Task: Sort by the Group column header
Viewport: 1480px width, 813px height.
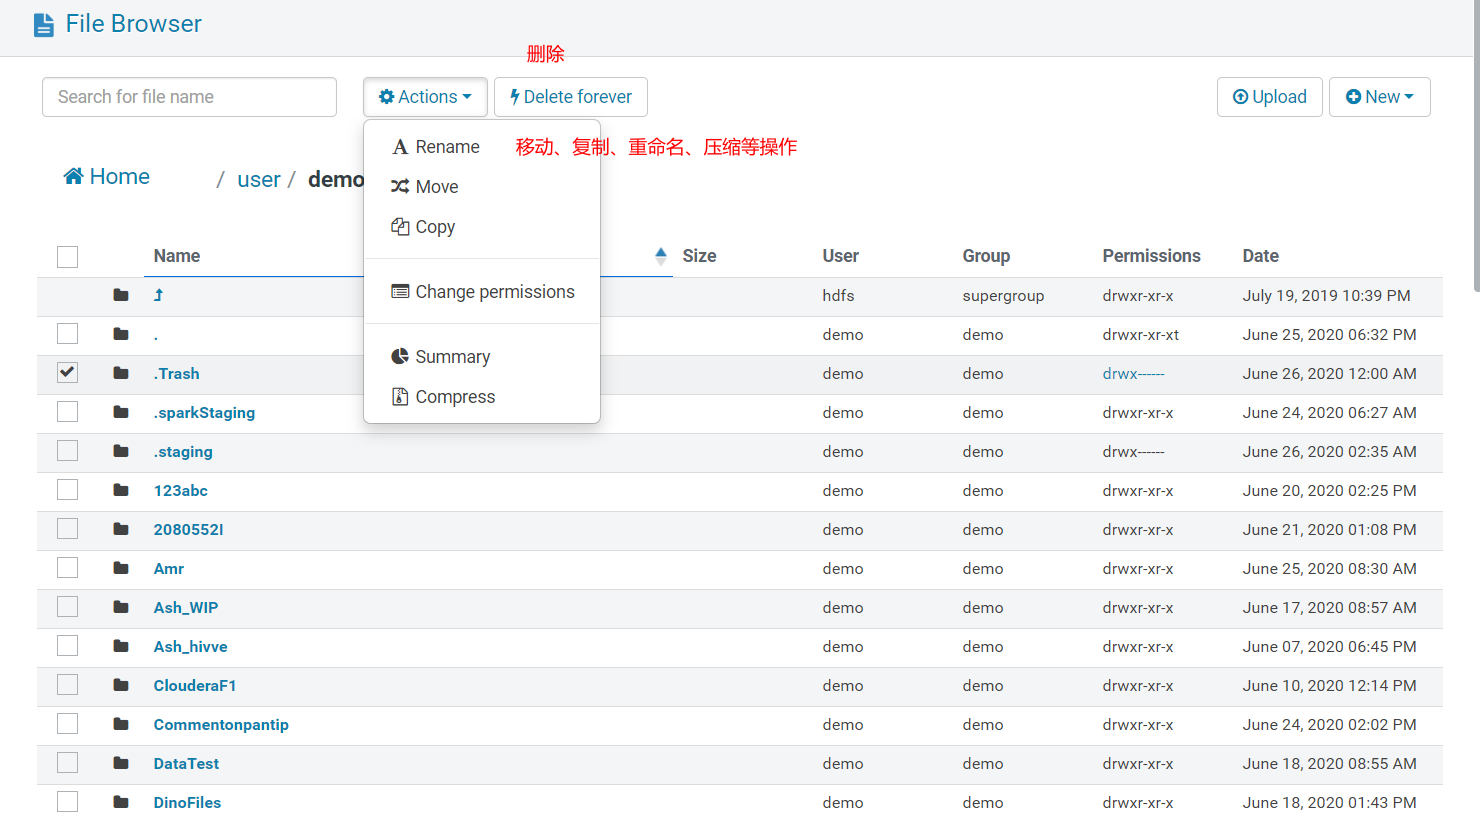Action: pos(986,256)
